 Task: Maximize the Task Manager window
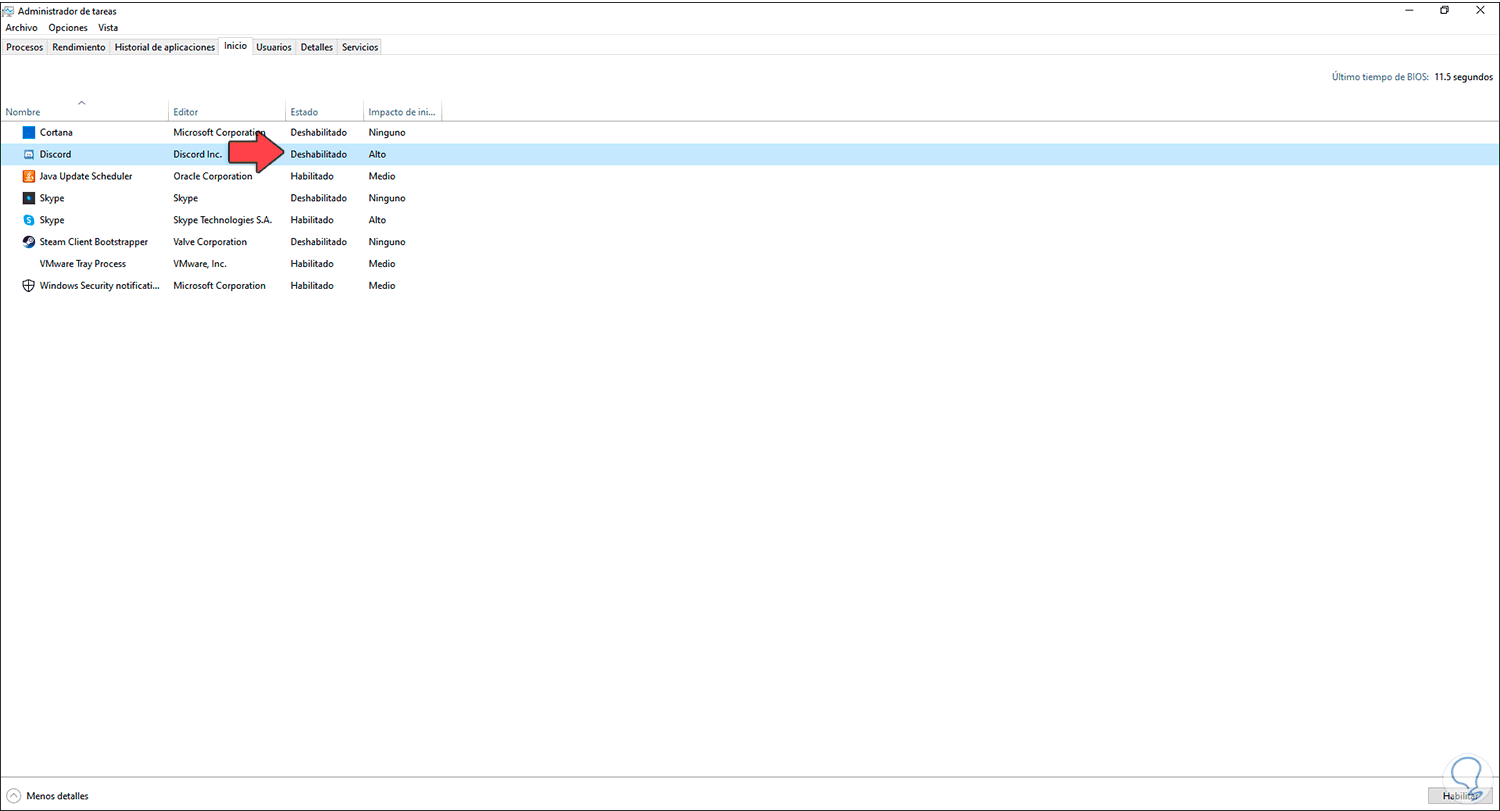(1445, 10)
